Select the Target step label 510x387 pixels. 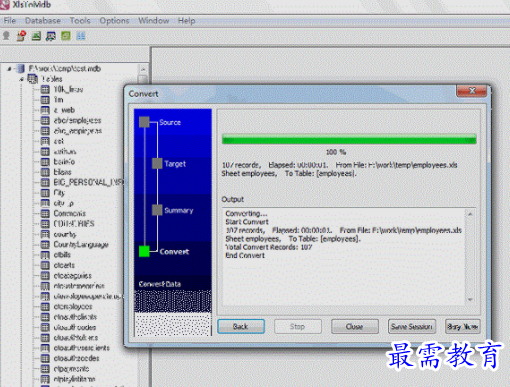tap(175, 164)
